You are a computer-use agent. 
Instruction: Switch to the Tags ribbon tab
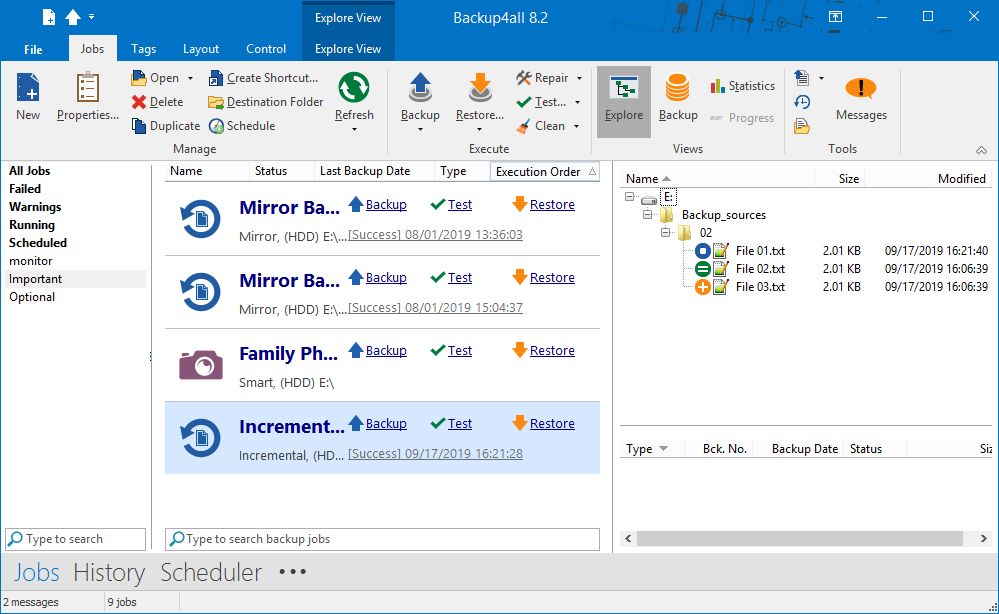coord(143,49)
